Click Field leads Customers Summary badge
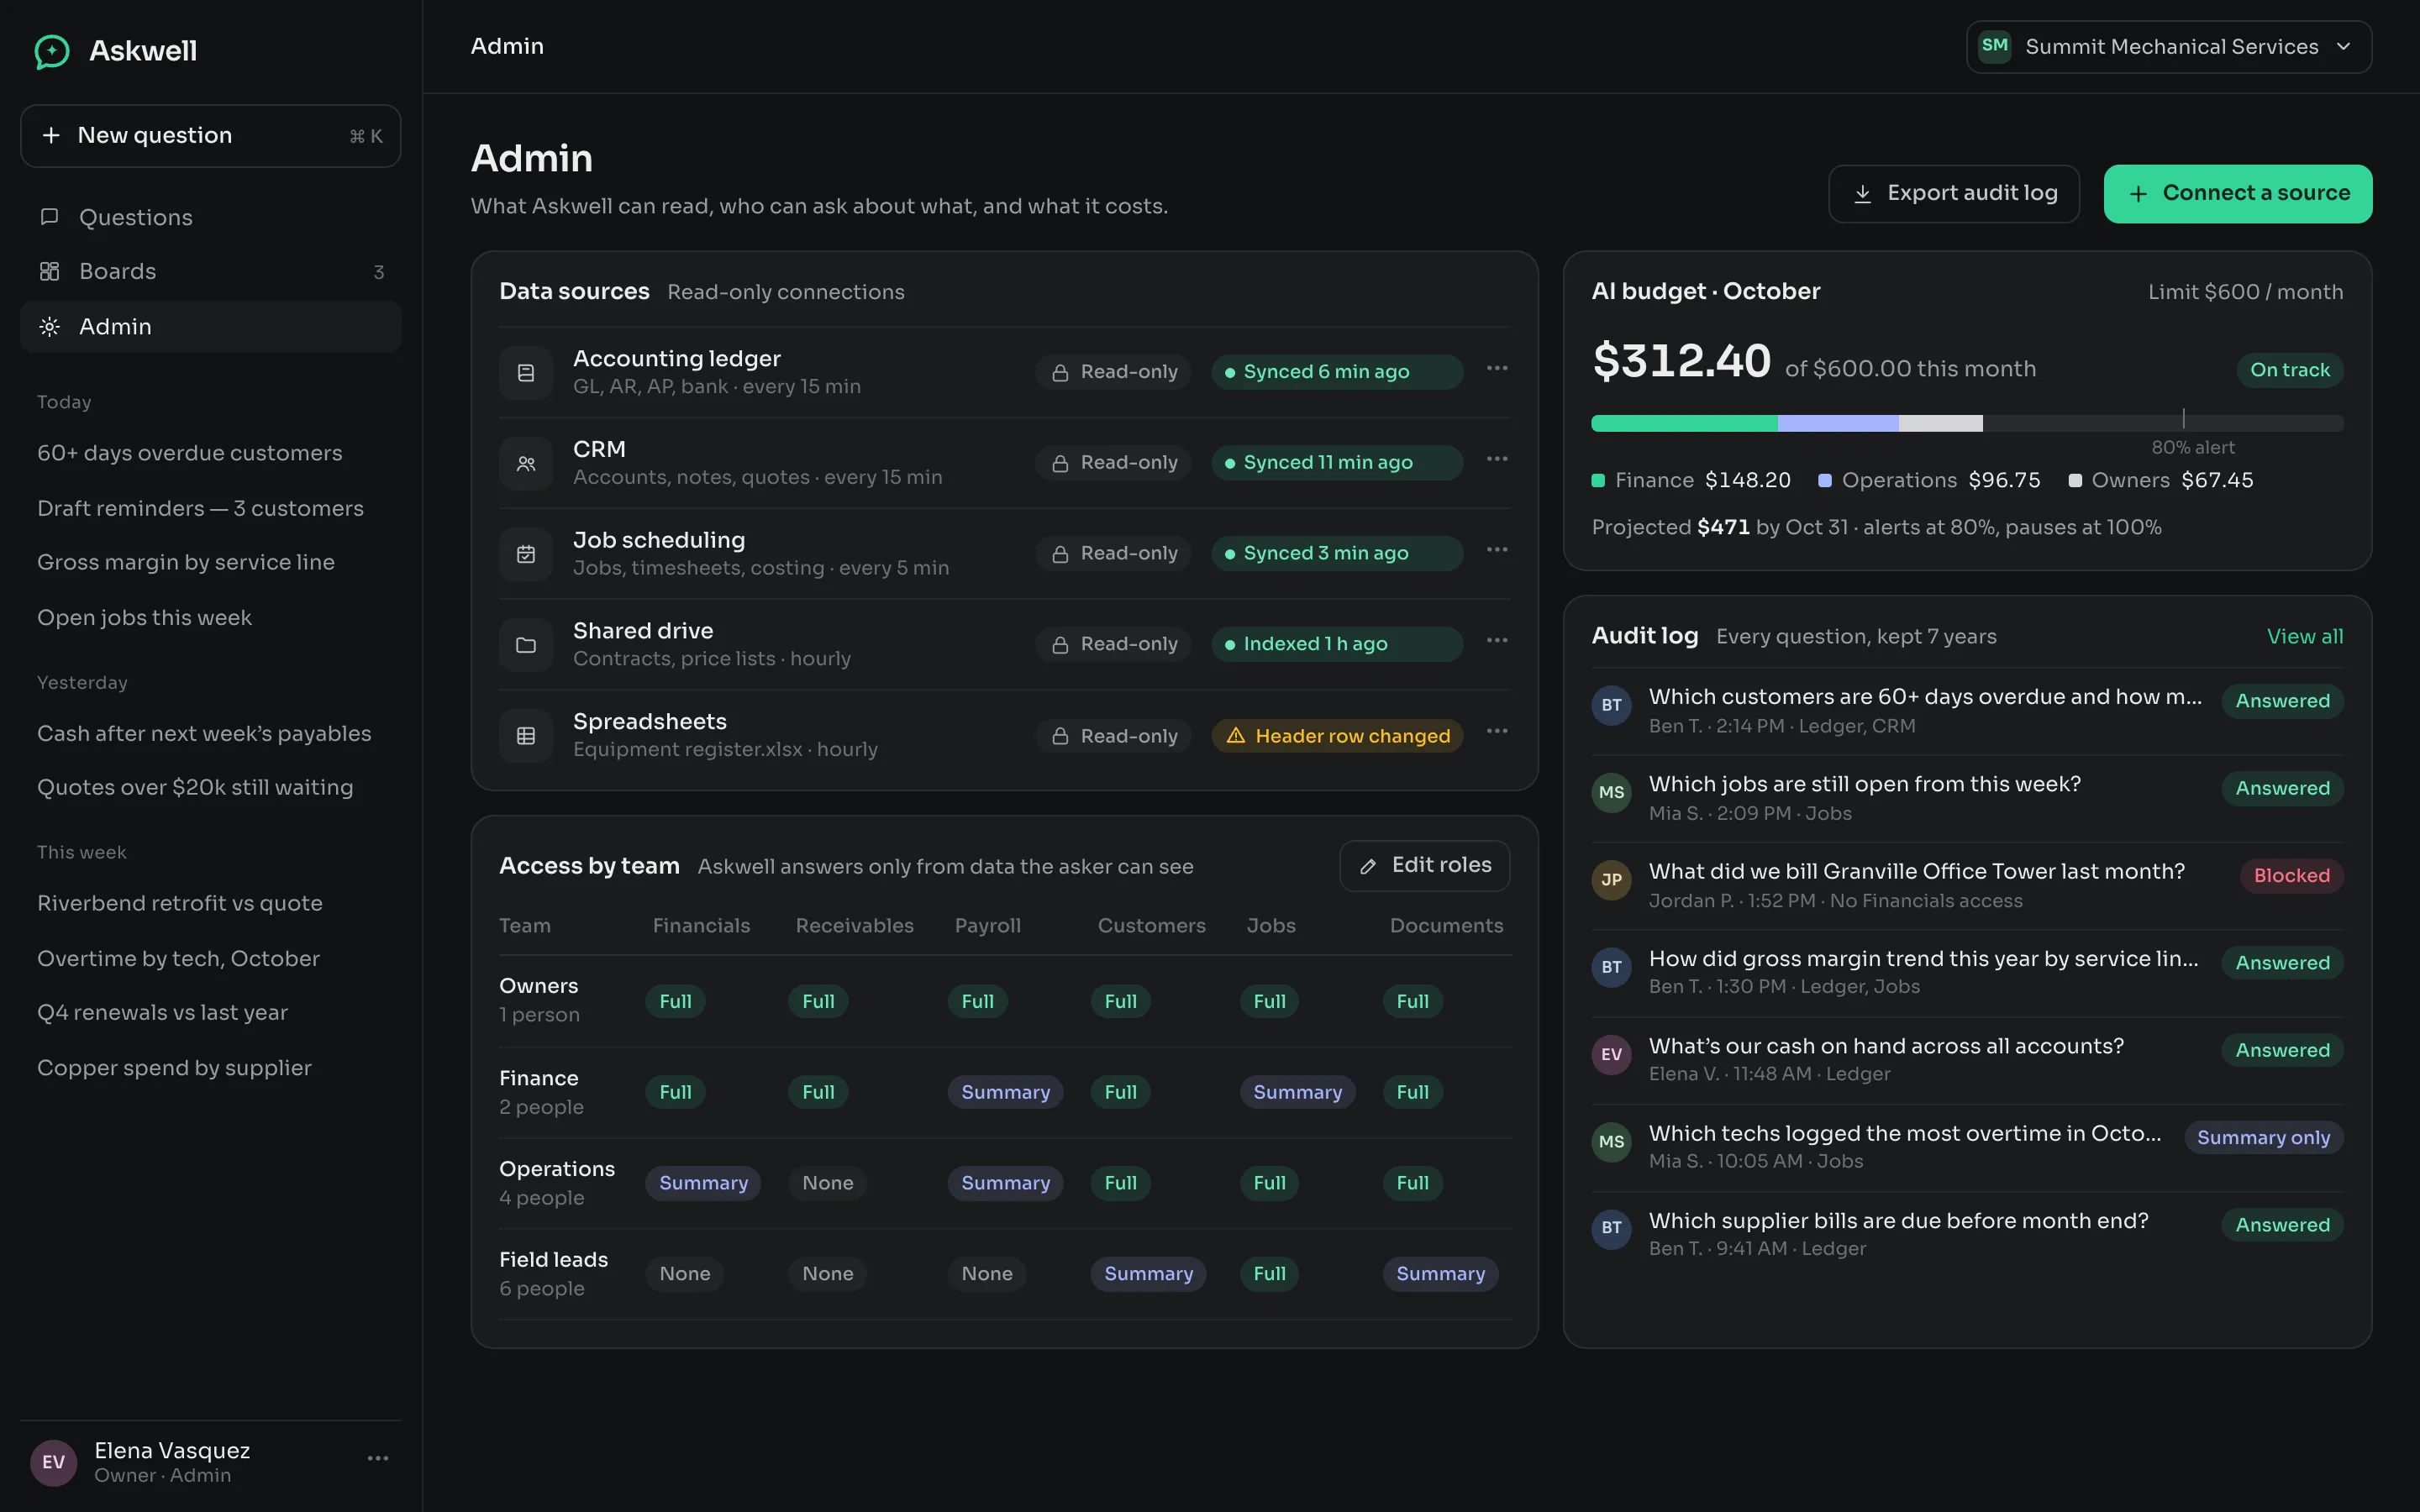 (x=1149, y=1275)
